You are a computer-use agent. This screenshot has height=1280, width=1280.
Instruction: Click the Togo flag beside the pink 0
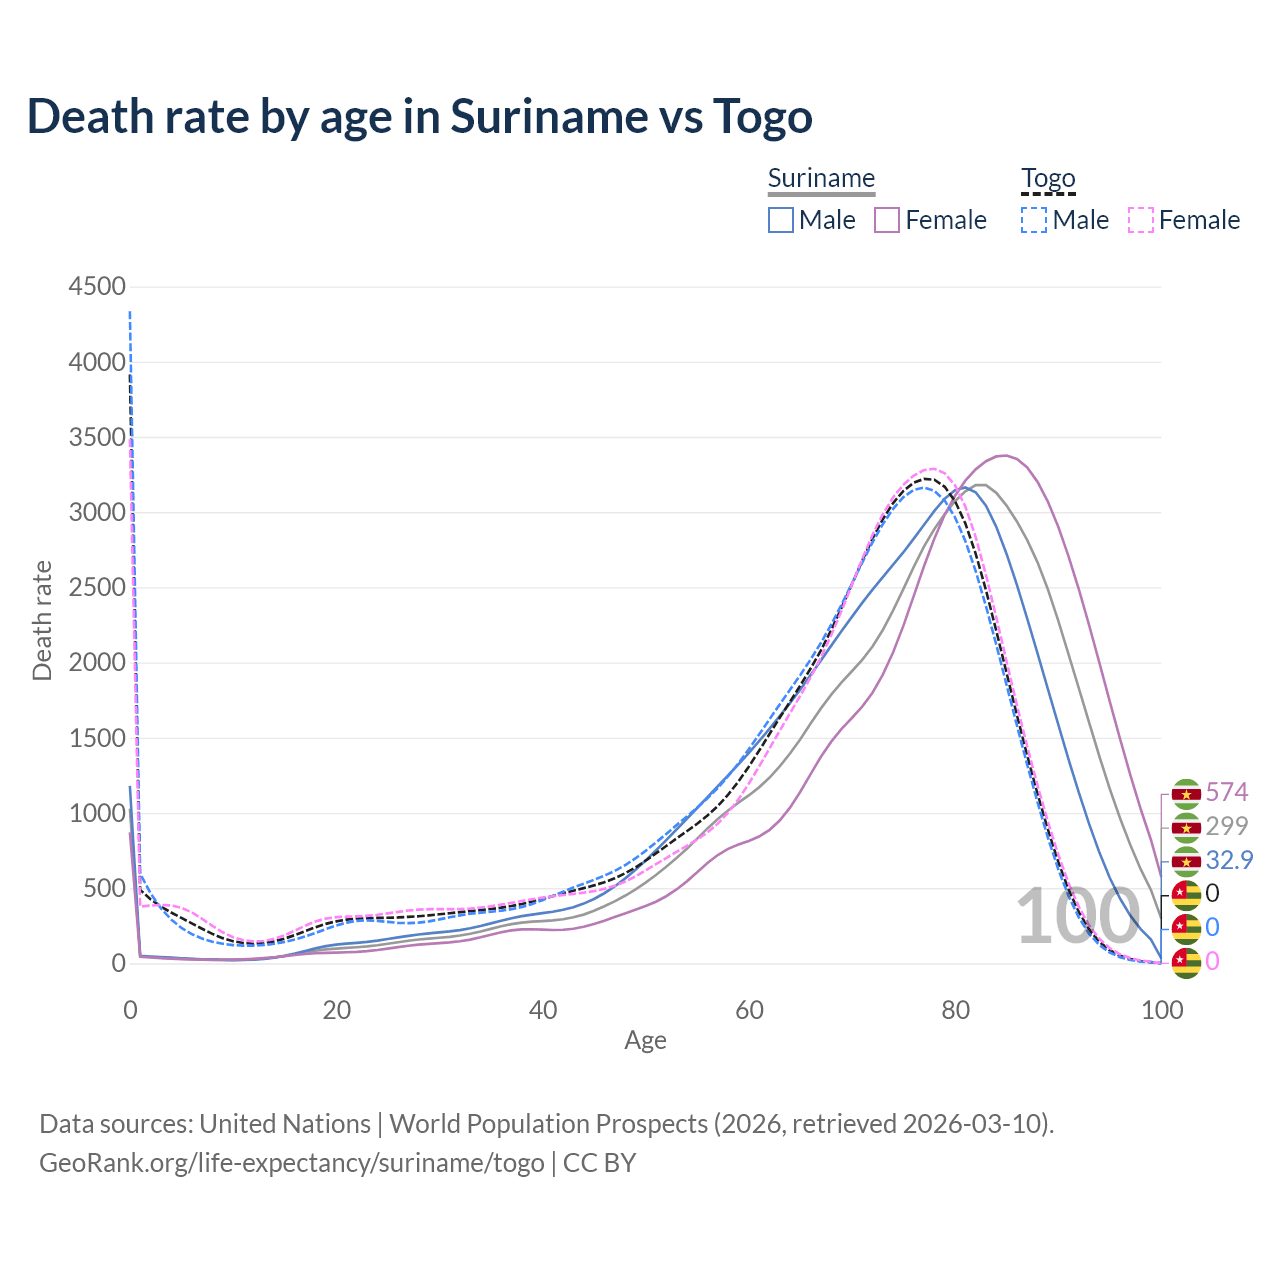coord(1186,962)
